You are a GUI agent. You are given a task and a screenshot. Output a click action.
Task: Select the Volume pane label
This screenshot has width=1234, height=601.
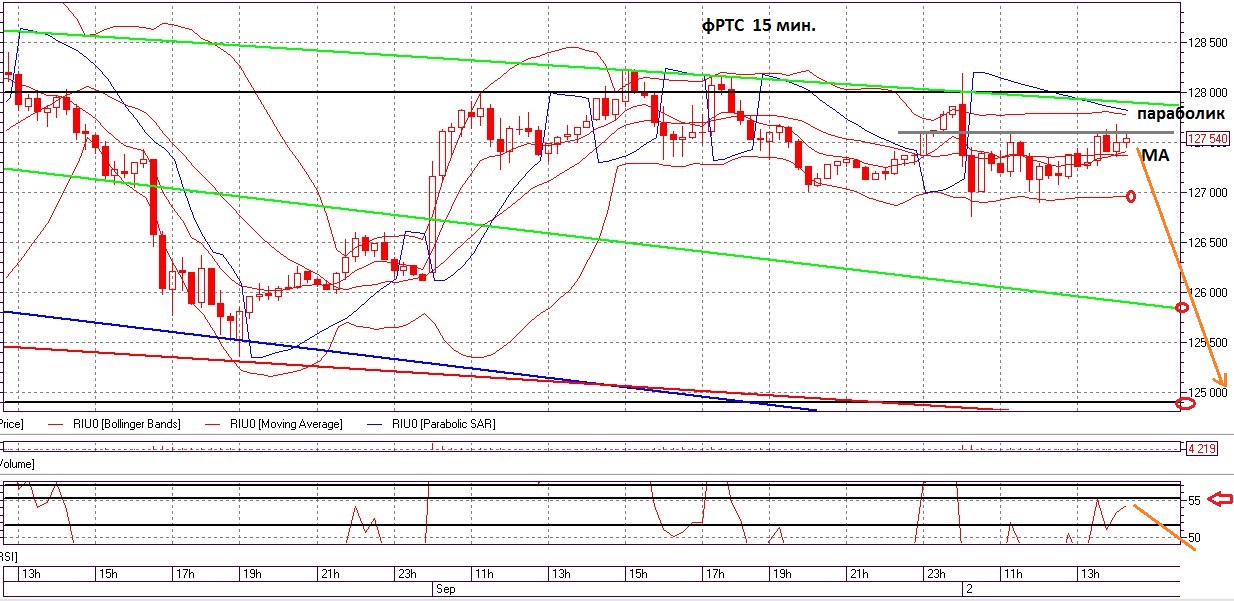[x=17, y=464]
